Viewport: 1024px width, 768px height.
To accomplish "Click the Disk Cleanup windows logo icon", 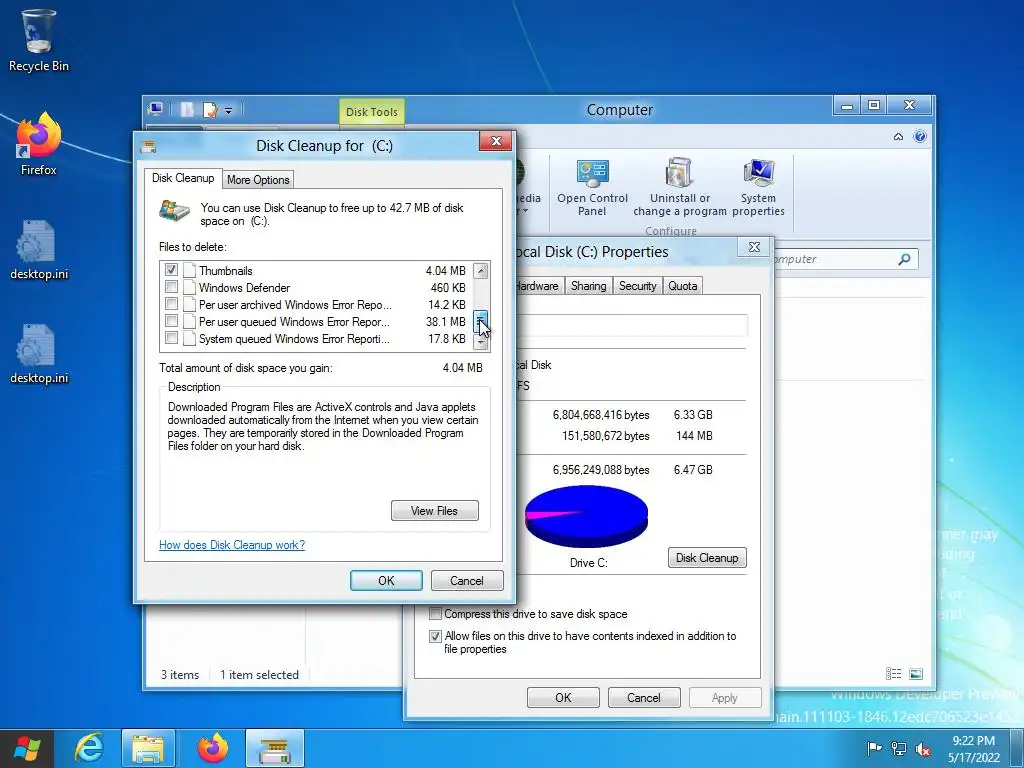I will click(x=174, y=210).
